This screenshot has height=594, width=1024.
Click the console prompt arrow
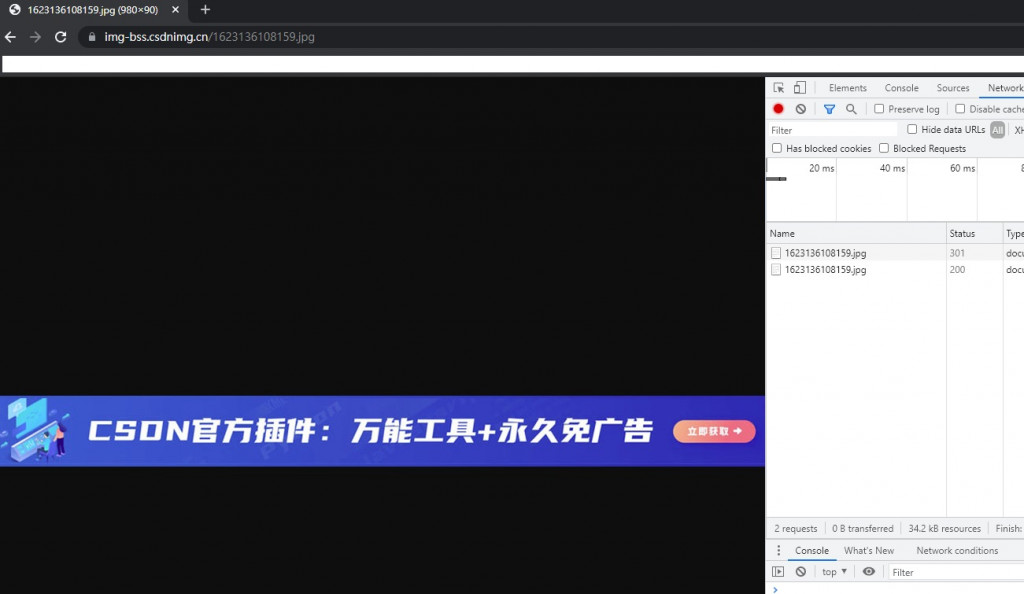[775, 589]
